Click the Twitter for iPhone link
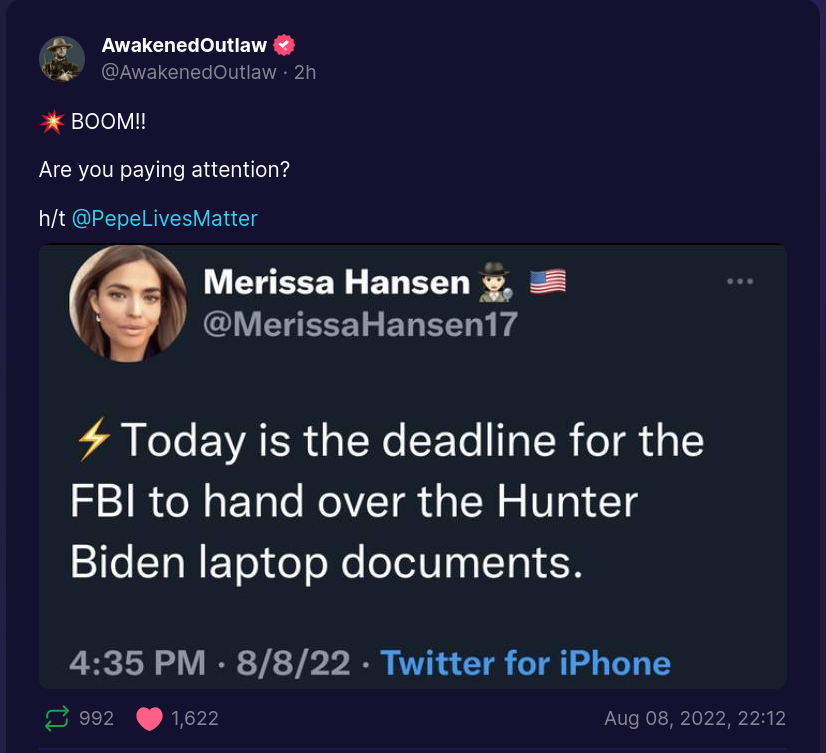826x753 pixels. click(525, 662)
